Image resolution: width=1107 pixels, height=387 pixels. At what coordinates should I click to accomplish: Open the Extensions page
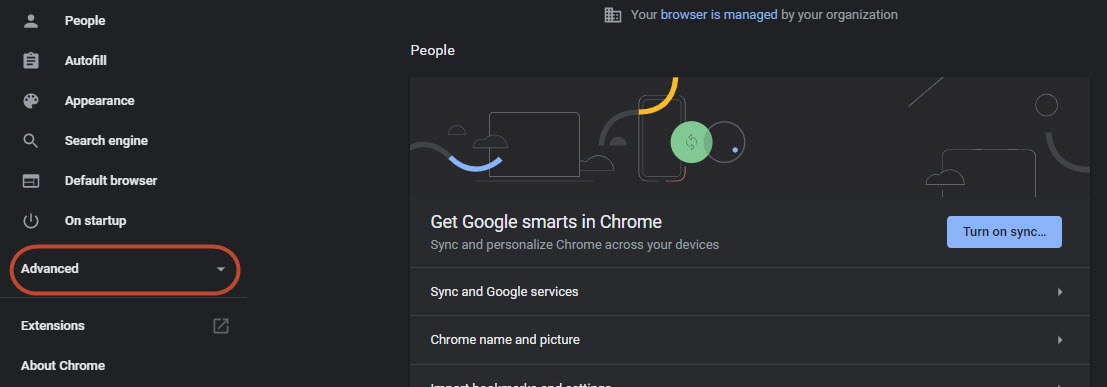pos(53,326)
